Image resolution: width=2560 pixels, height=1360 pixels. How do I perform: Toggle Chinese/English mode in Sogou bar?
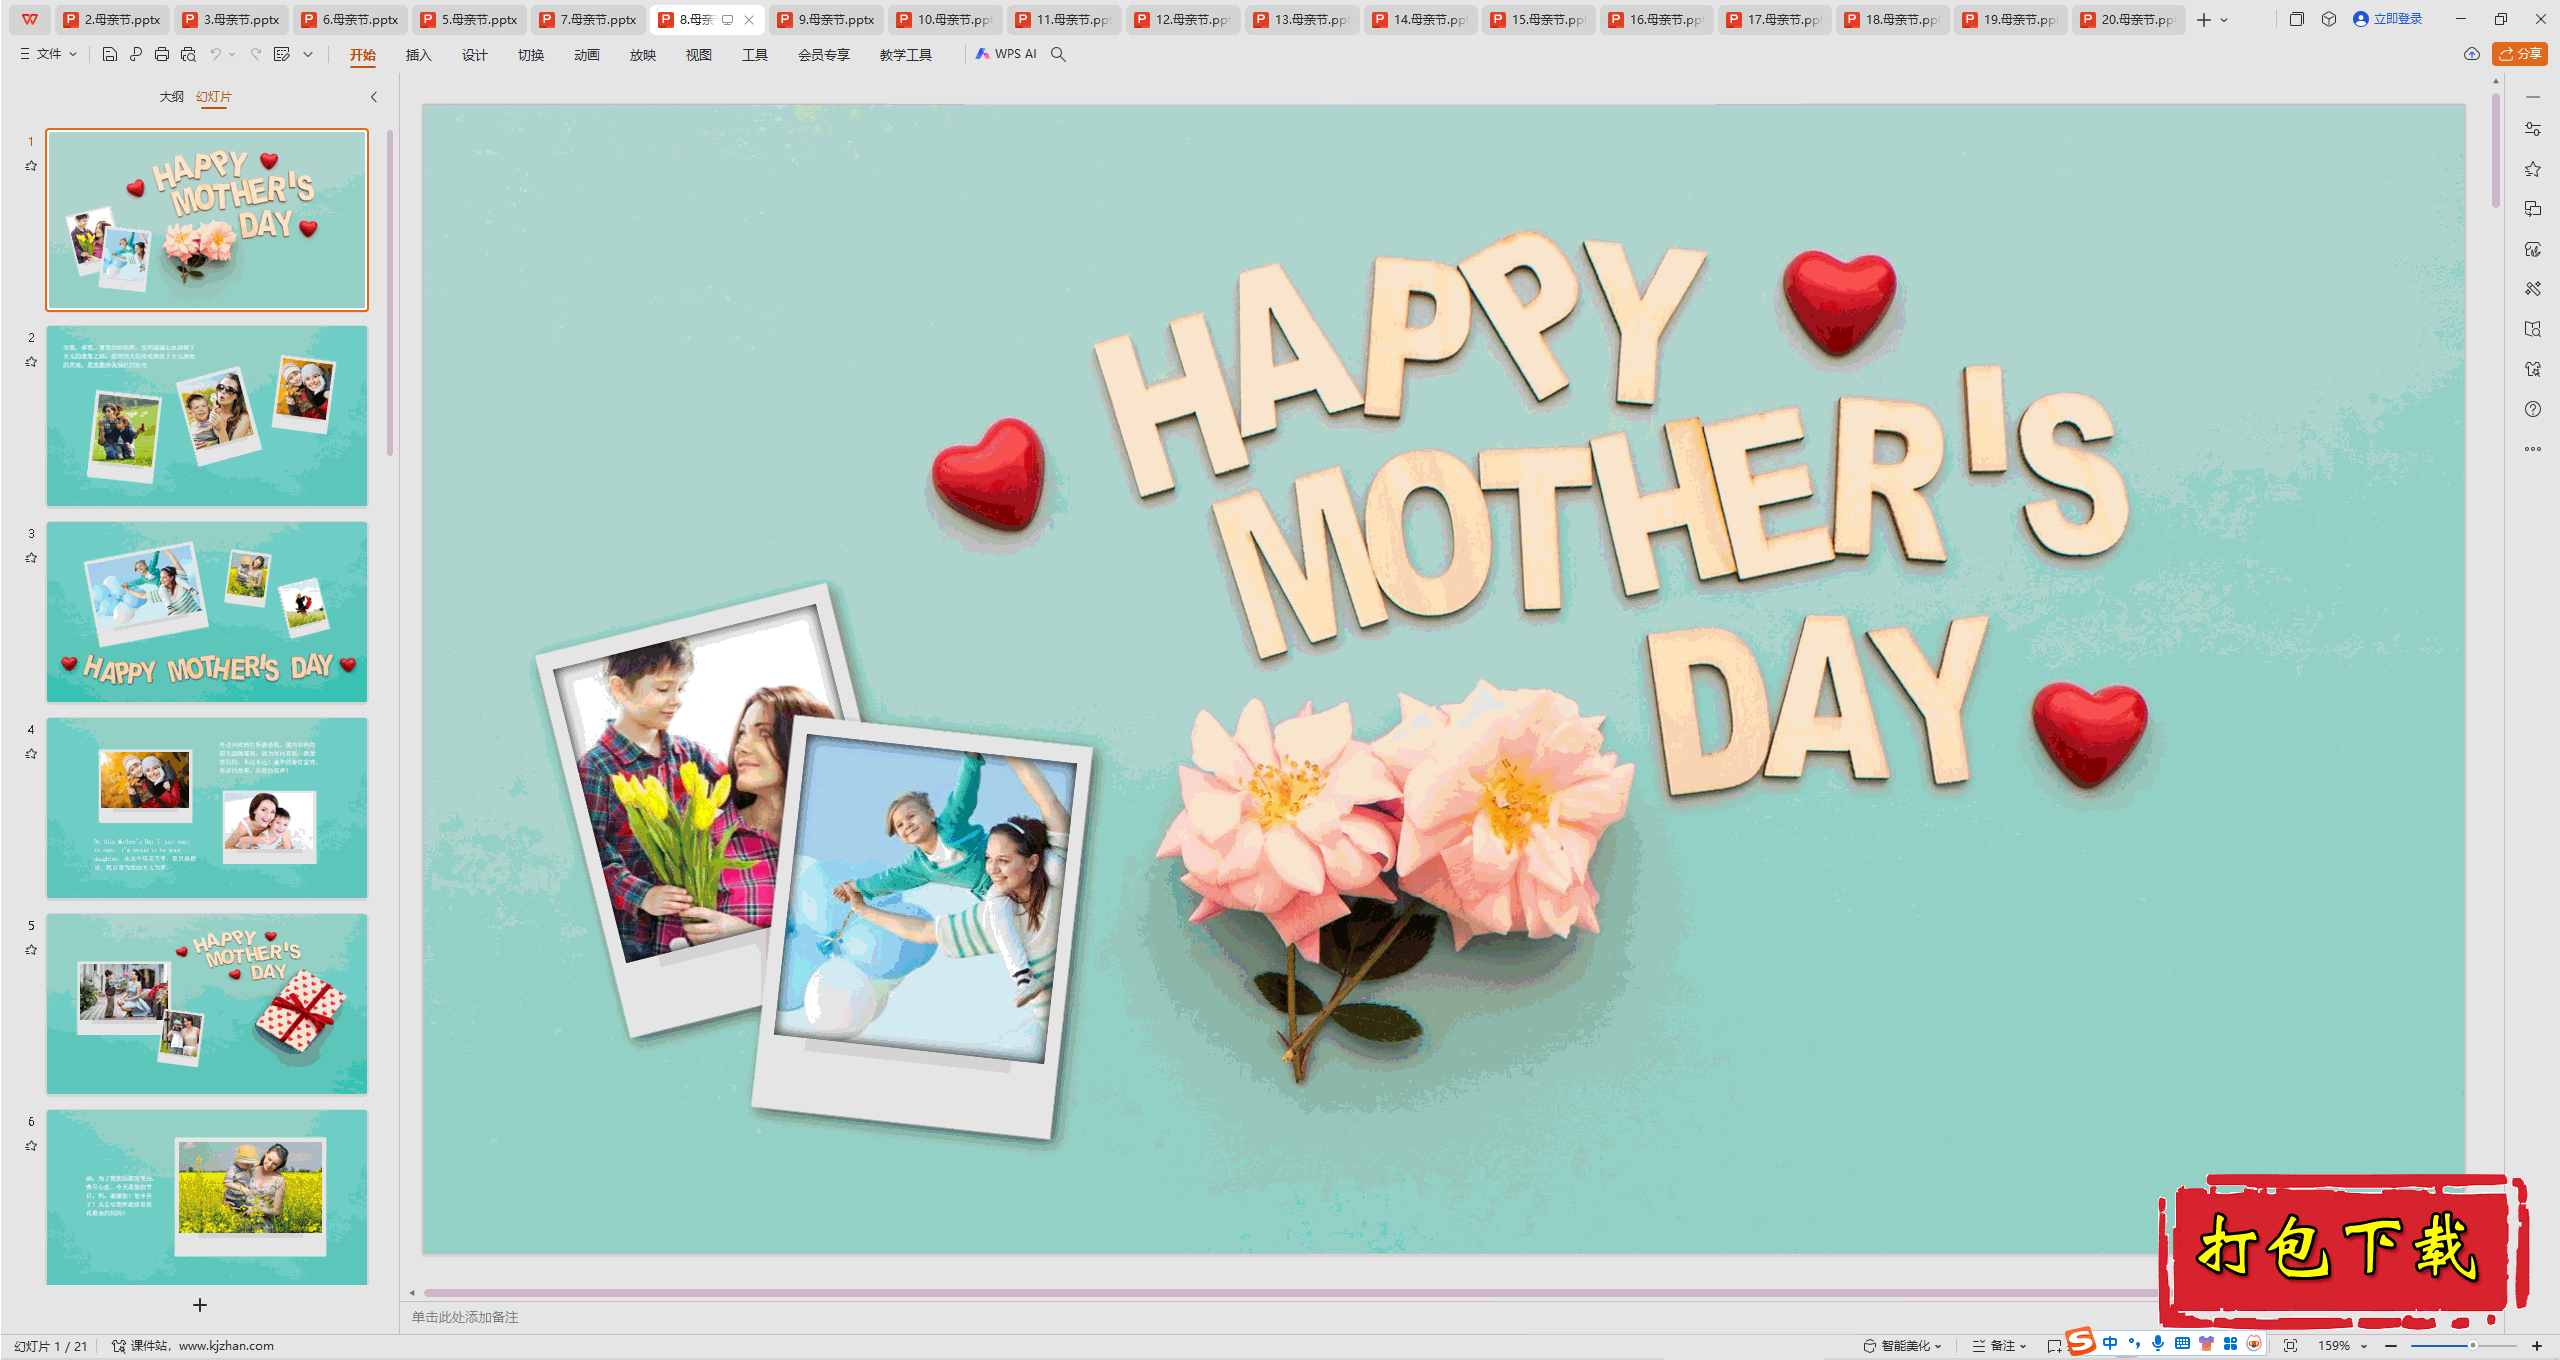[x=2110, y=1343]
